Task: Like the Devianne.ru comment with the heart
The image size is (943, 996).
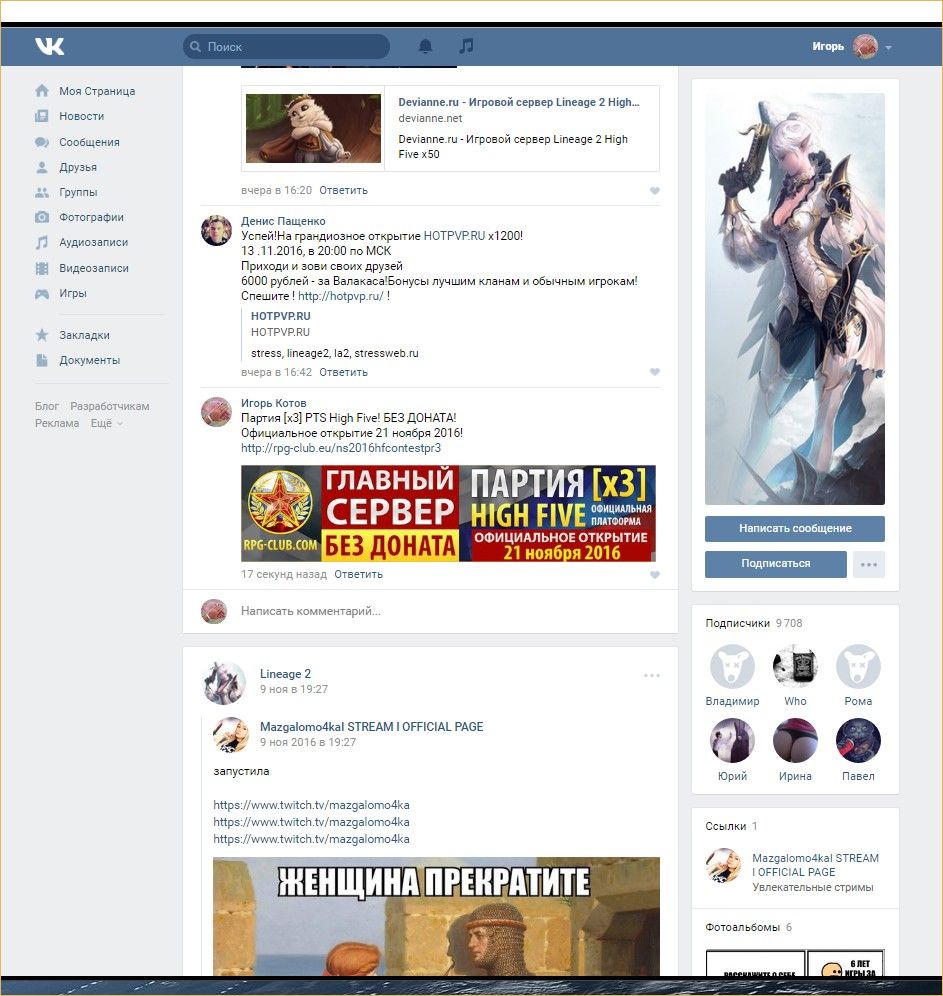Action: point(655,191)
